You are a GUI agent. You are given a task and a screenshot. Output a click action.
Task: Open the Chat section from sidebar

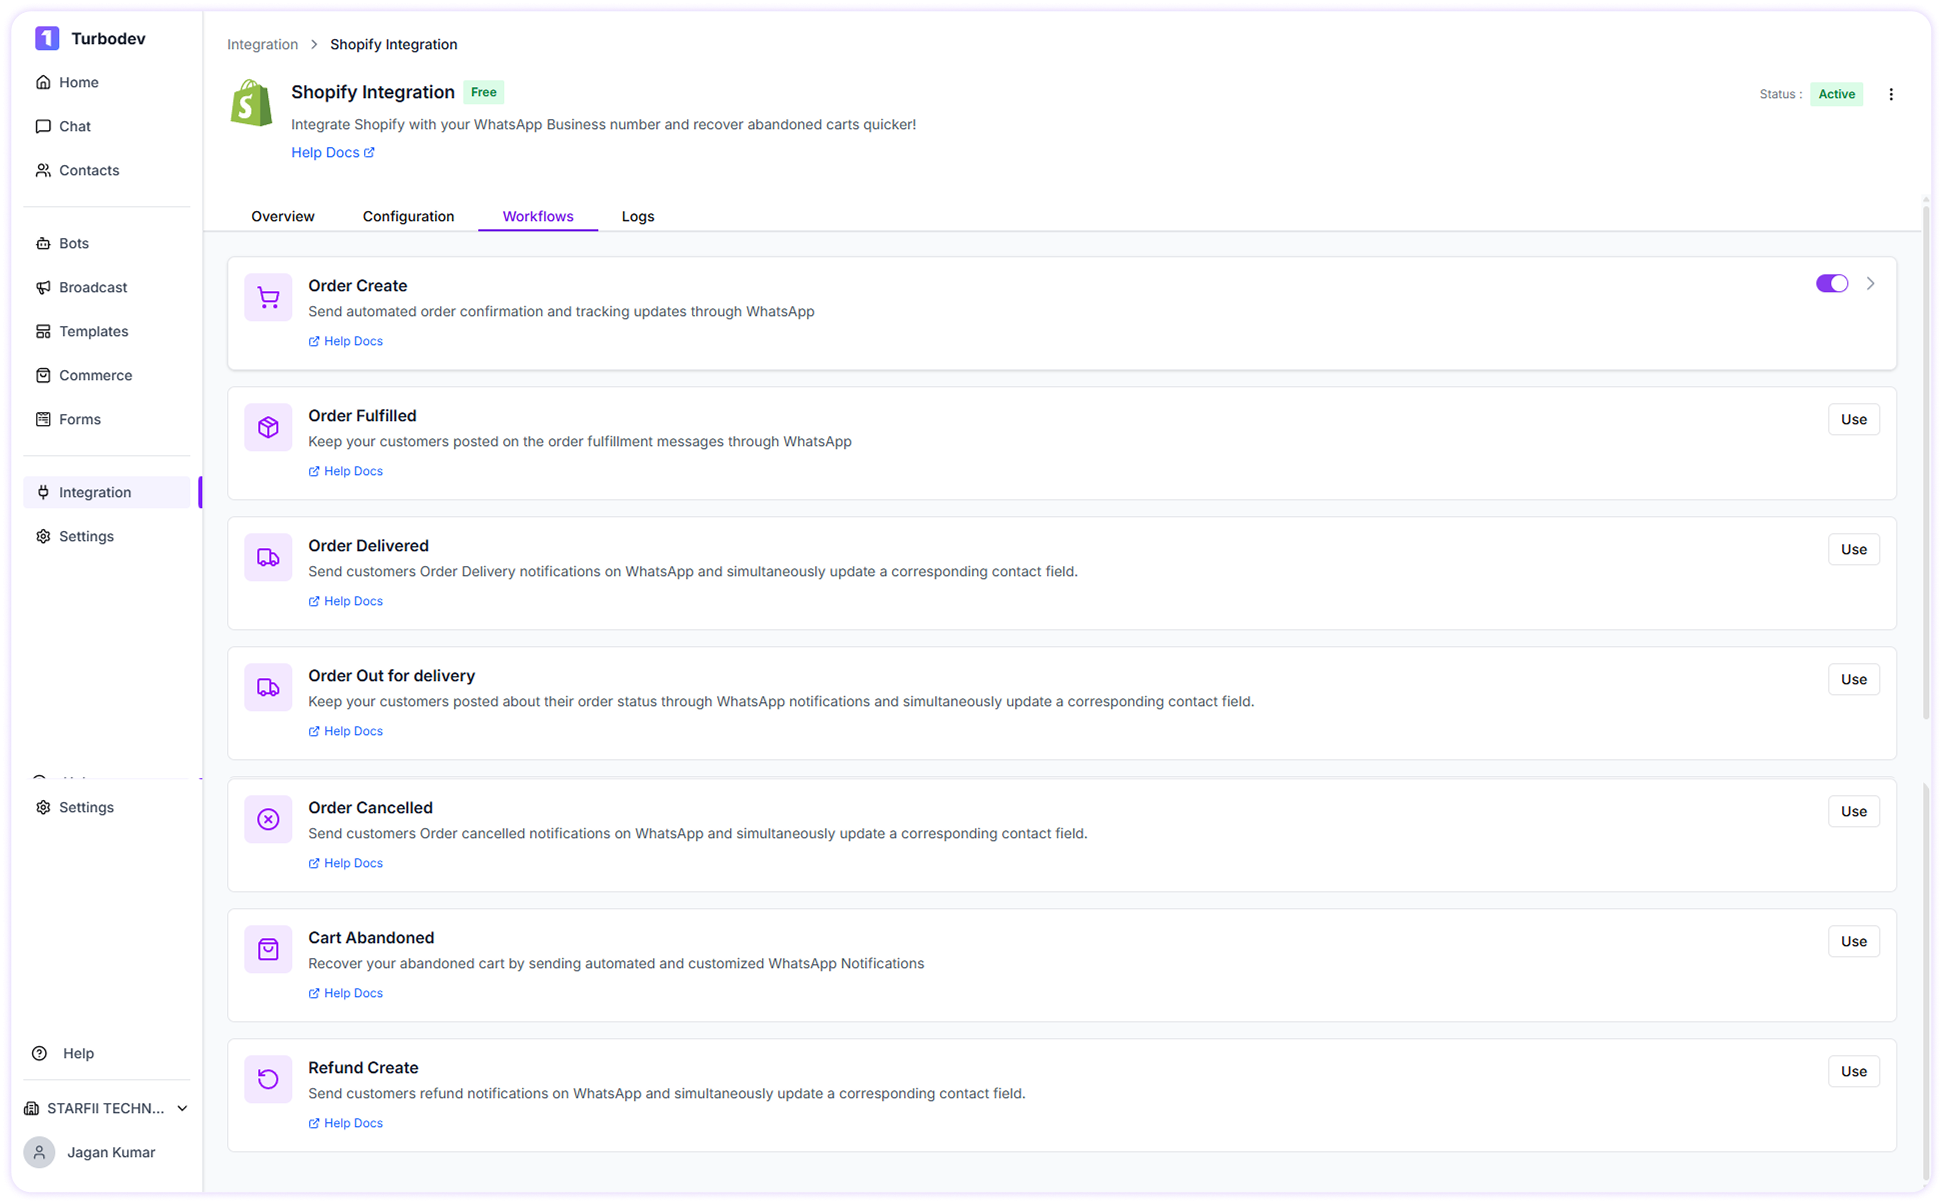pos(75,126)
